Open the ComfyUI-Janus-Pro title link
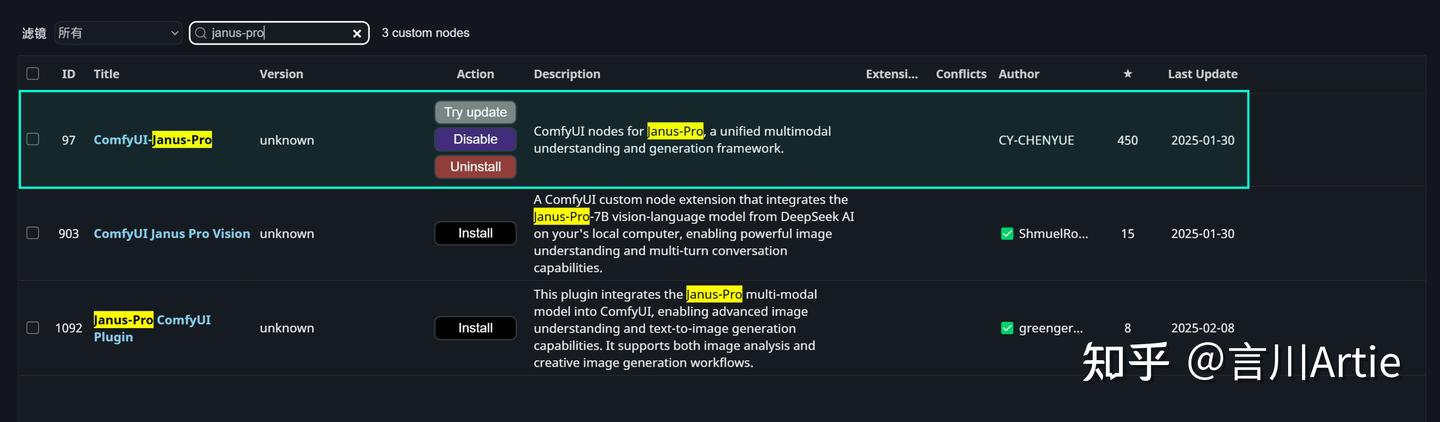 pyautogui.click(x=152, y=140)
